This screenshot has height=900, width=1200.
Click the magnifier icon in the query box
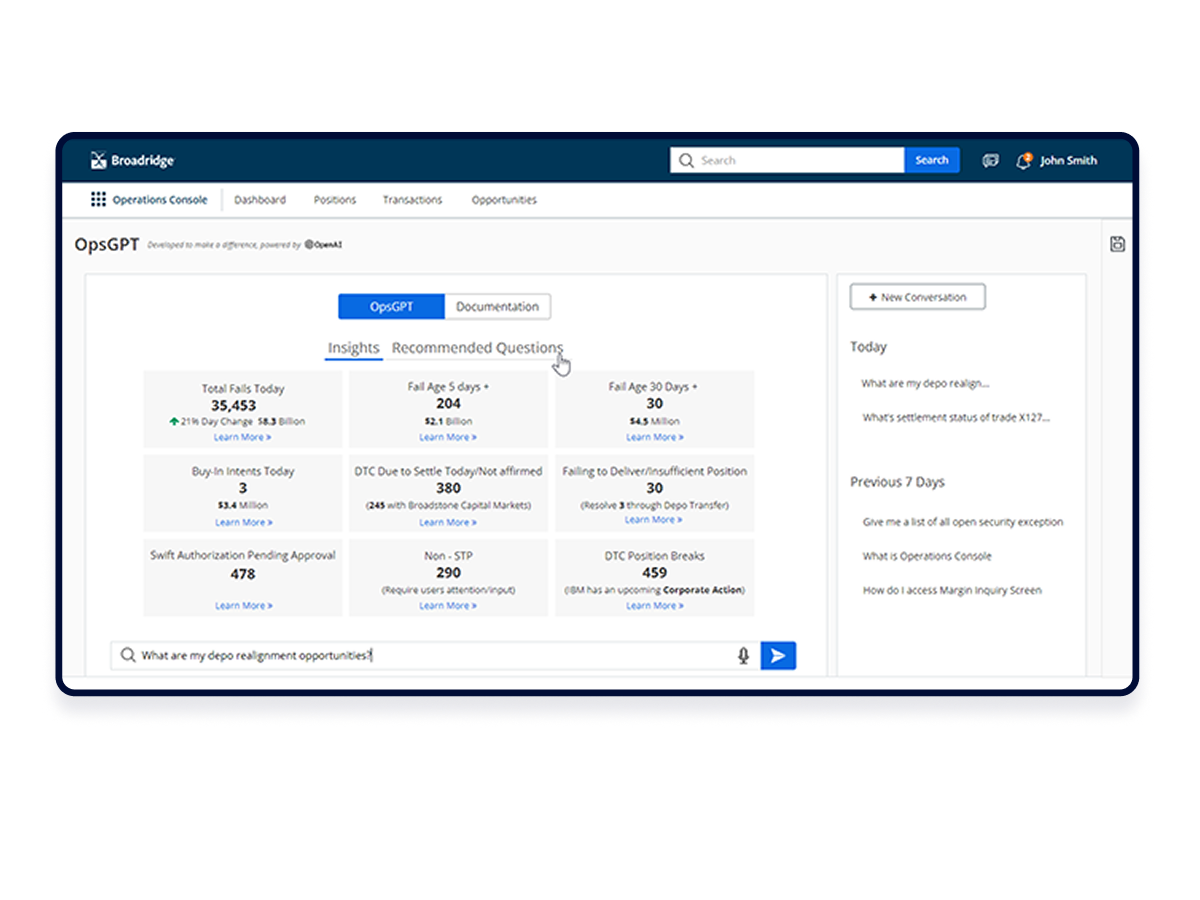point(128,656)
